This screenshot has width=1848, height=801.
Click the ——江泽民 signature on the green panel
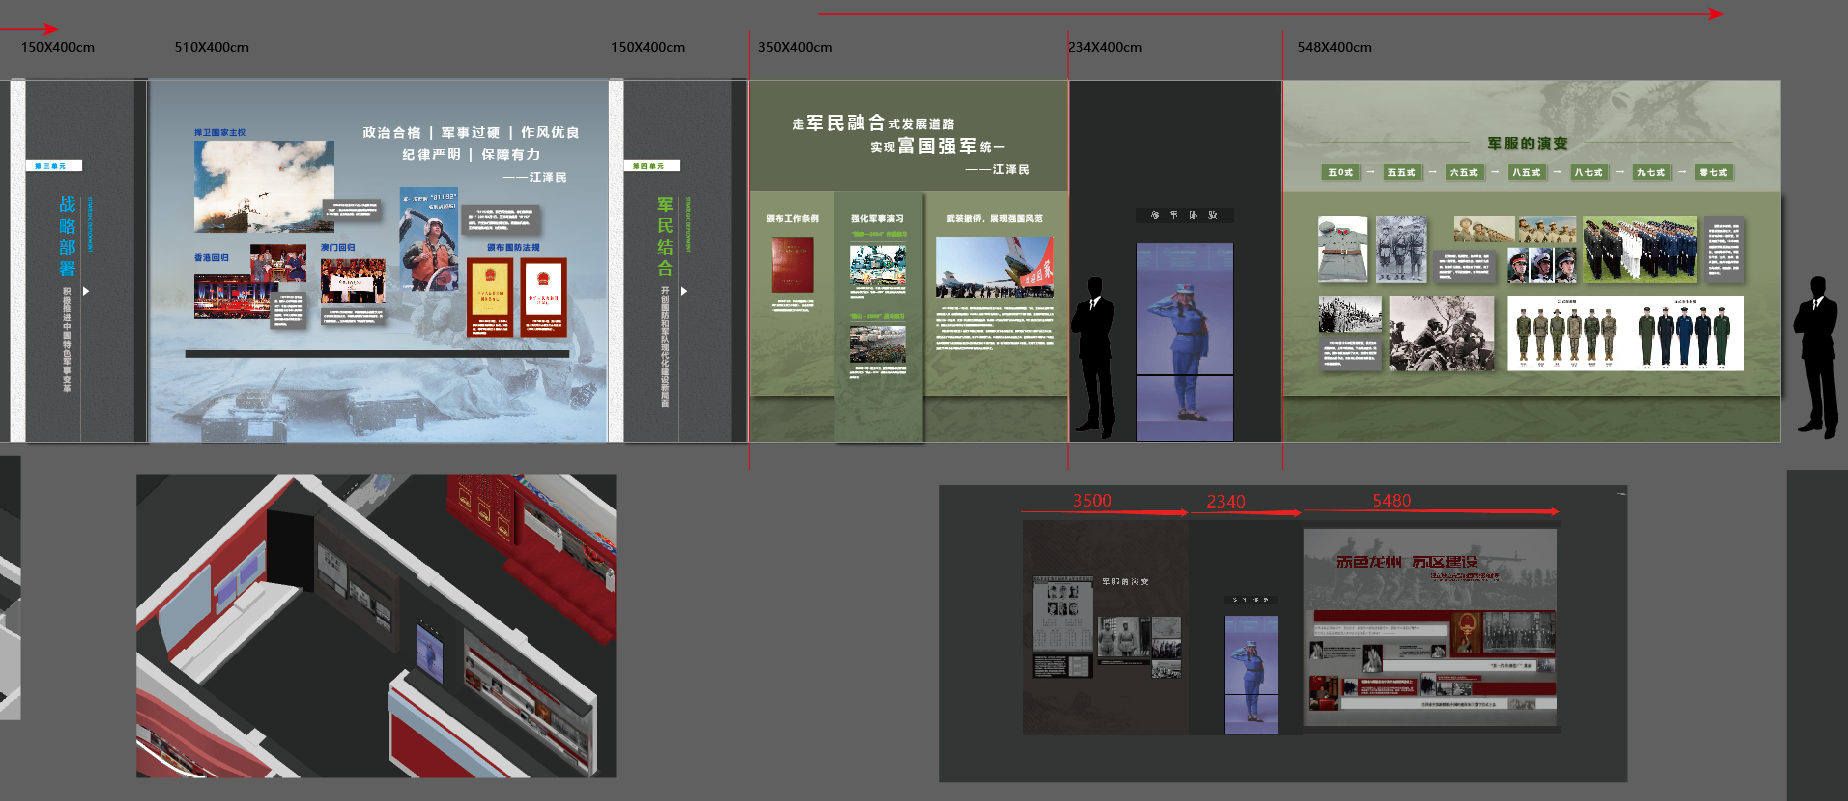coord(997,169)
